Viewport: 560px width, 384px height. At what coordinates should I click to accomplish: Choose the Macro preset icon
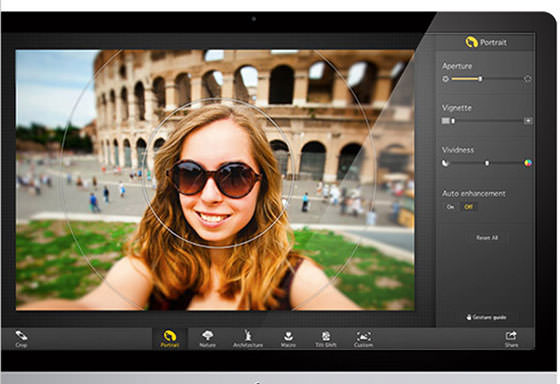pyautogui.click(x=288, y=336)
